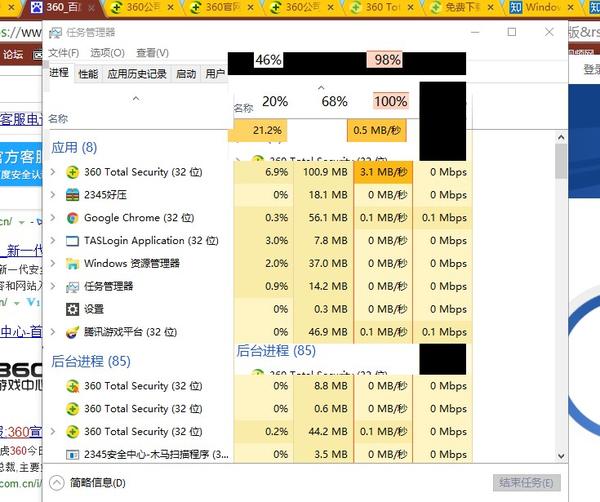This screenshot has height=502, width=600.
Task: Click 论坛 bookmark in the browser
Action: (x=13, y=55)
